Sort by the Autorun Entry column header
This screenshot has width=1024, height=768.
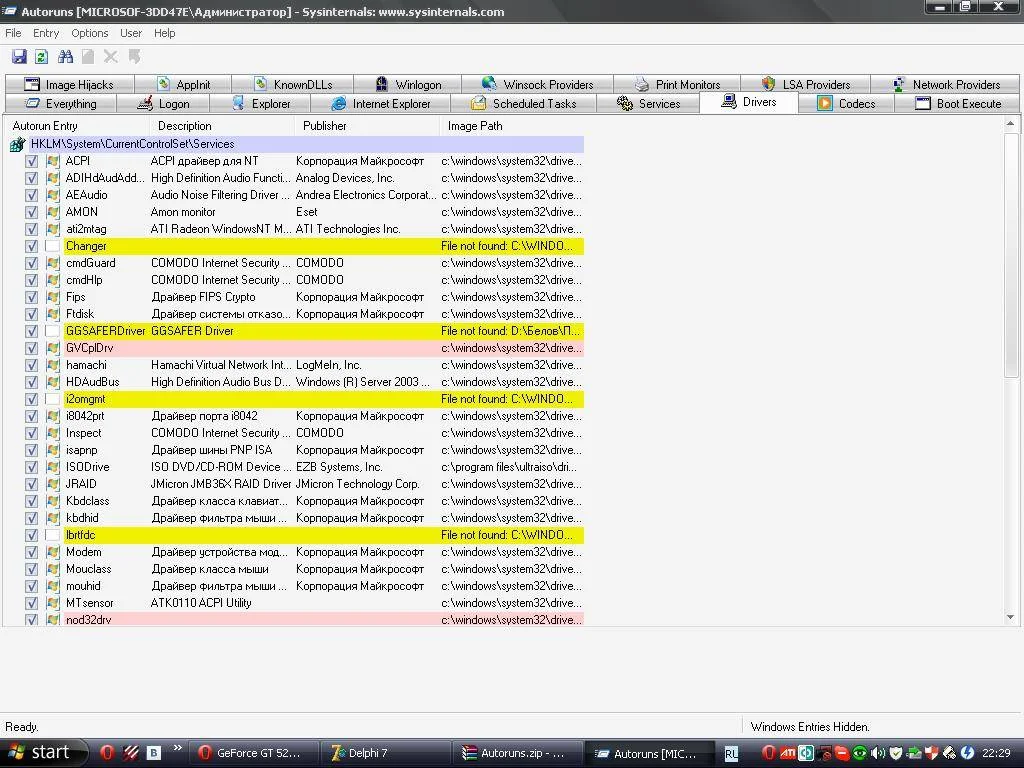point(77,126)
